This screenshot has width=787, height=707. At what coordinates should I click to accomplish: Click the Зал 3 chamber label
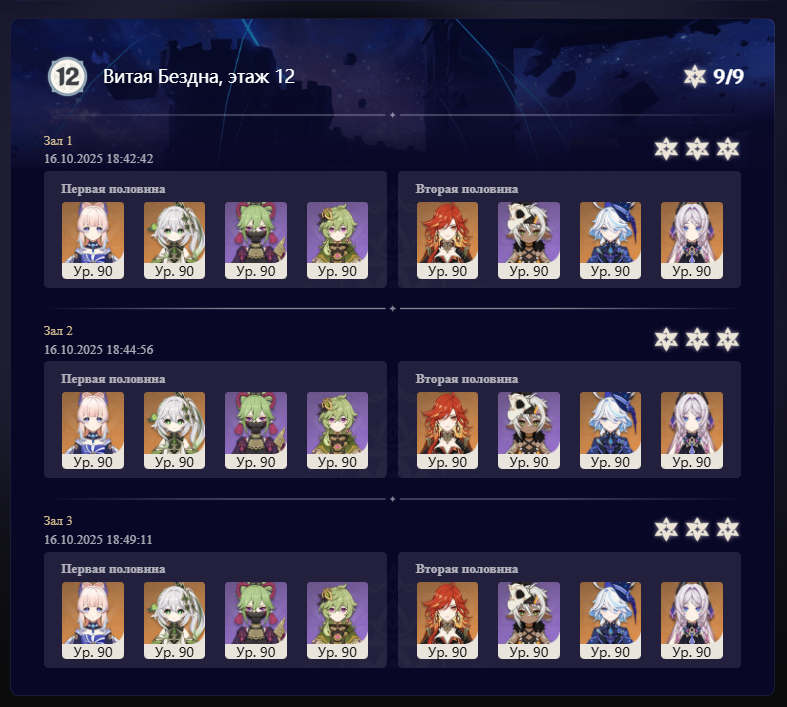58,521
